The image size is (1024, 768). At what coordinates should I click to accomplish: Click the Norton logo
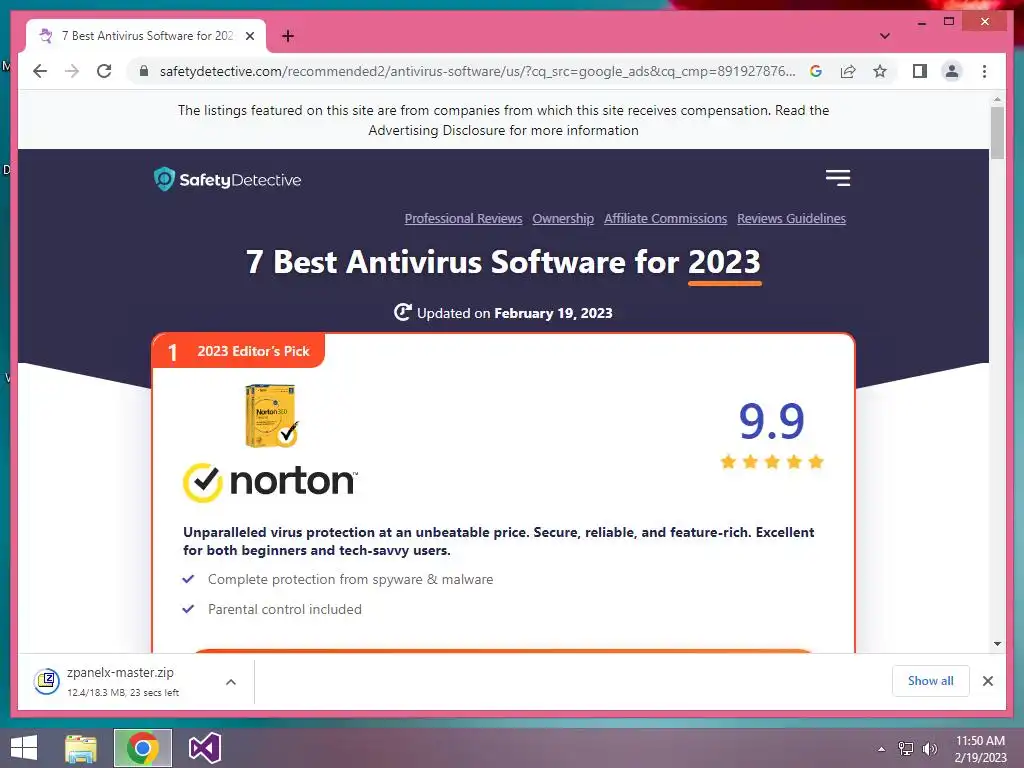(x=270, y=482)
